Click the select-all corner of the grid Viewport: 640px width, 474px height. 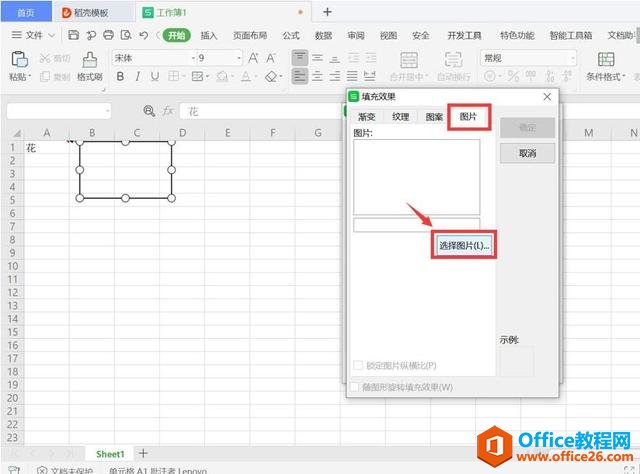click(16, 133)
